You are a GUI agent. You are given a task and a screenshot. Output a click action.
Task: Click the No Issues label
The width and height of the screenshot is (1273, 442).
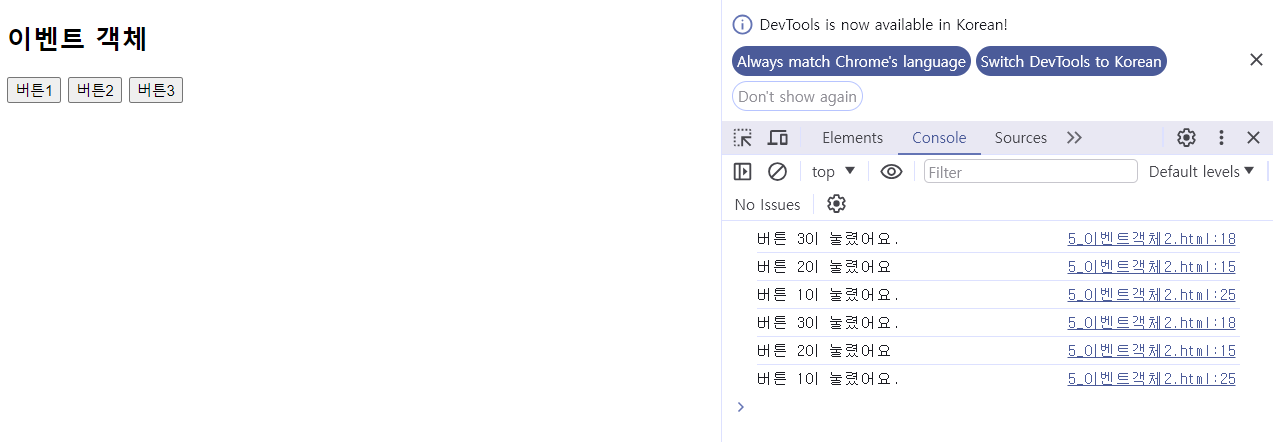point(767,204)
